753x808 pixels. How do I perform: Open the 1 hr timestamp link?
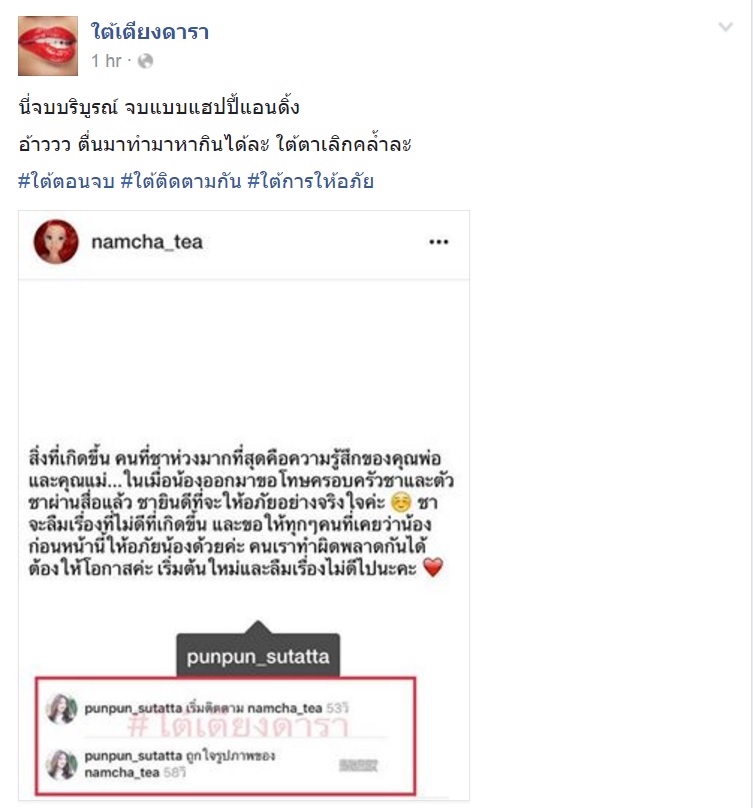pyautogui.click(x=106, y=61)
